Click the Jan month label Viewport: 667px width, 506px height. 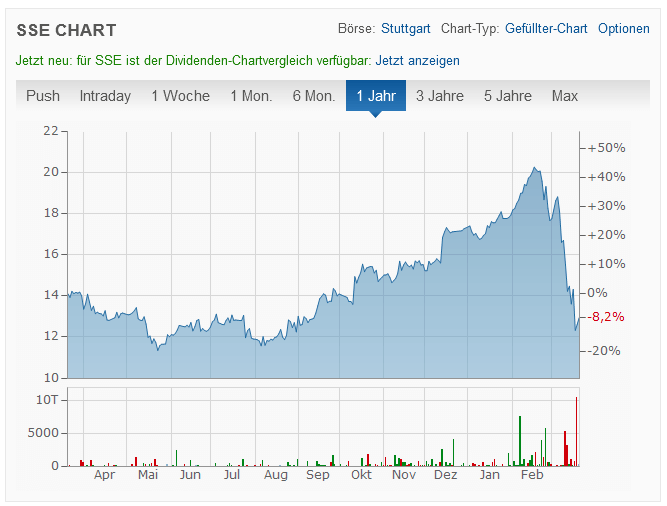(x=490, y=475)
